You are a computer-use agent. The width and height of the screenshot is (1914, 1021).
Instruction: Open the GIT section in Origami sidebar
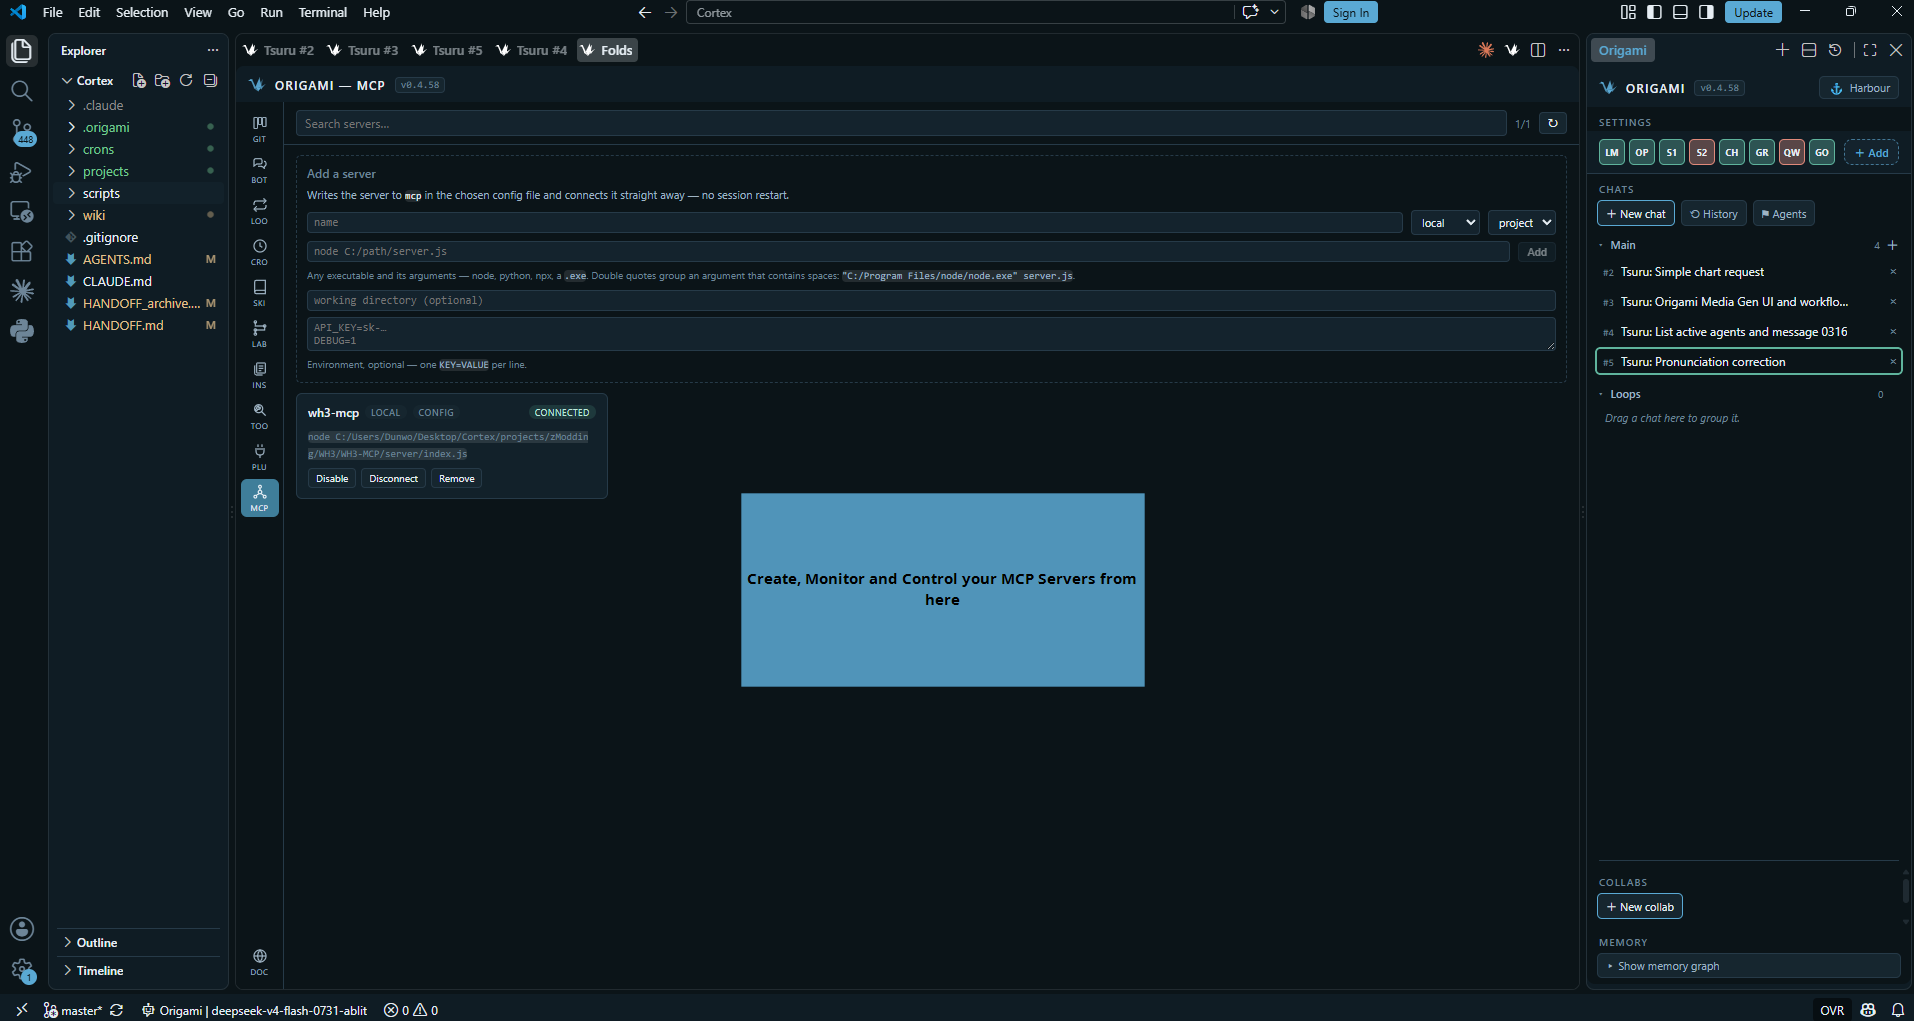click(259, 128)
